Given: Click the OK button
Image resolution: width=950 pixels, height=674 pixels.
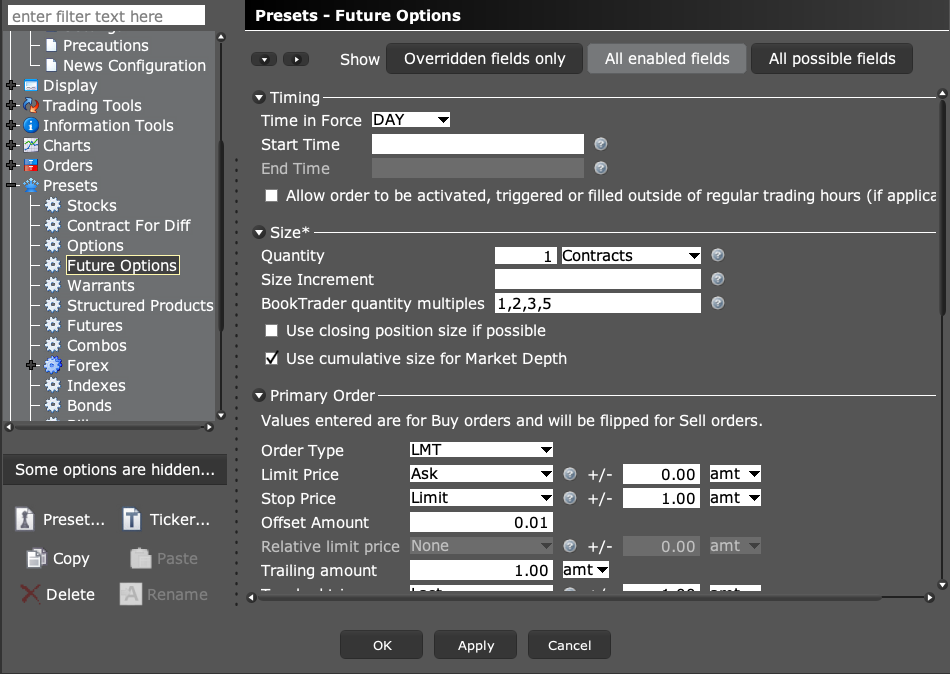Looking at the screenshot, I should tap(382, 645).
